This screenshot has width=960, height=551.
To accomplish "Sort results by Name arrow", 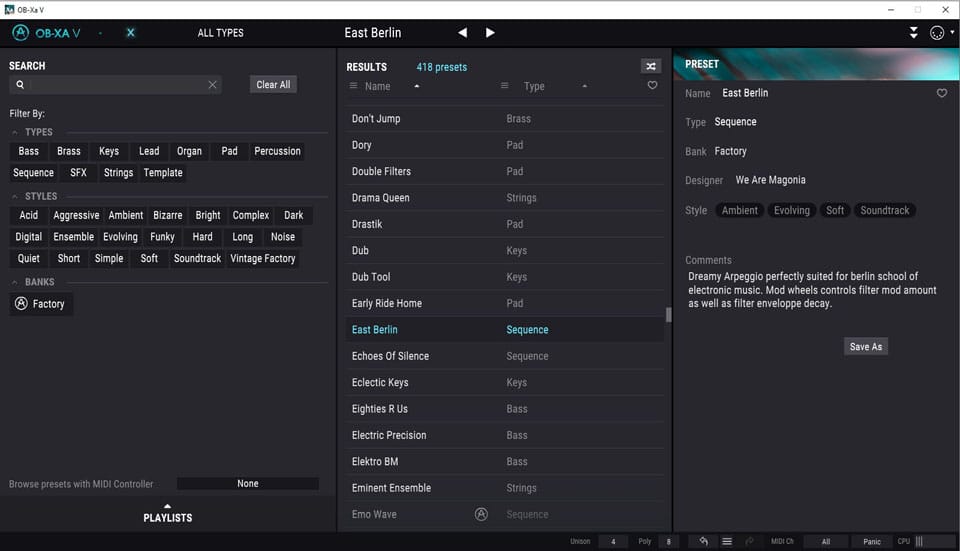I will 416,86.
